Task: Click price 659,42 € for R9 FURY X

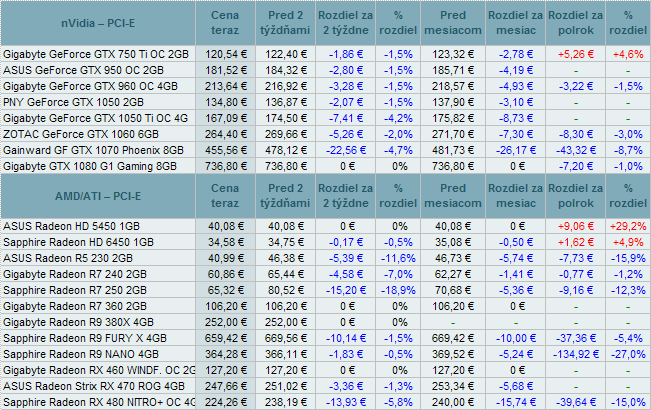Action: click(x=225, y=338)
